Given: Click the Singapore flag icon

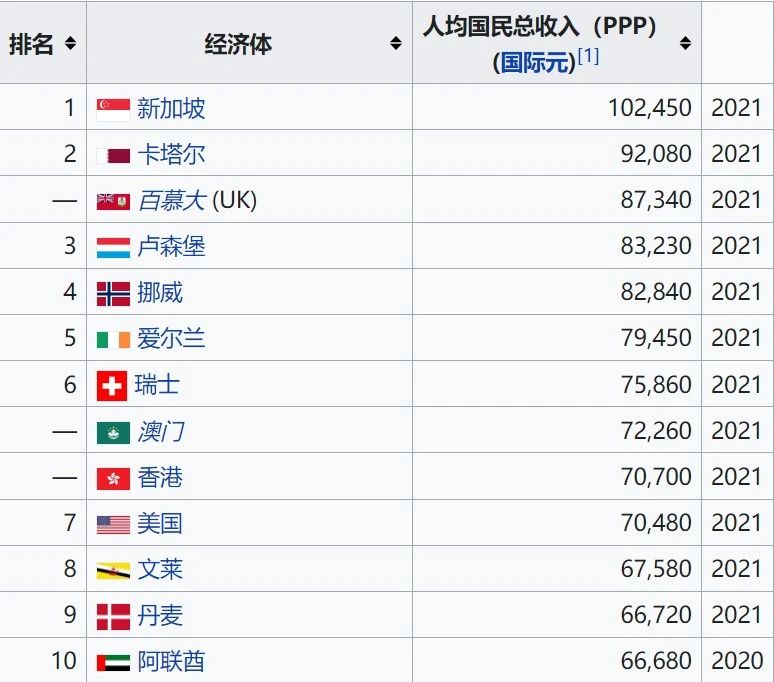Looking at the screenshot, I should (x=114, y=110).
